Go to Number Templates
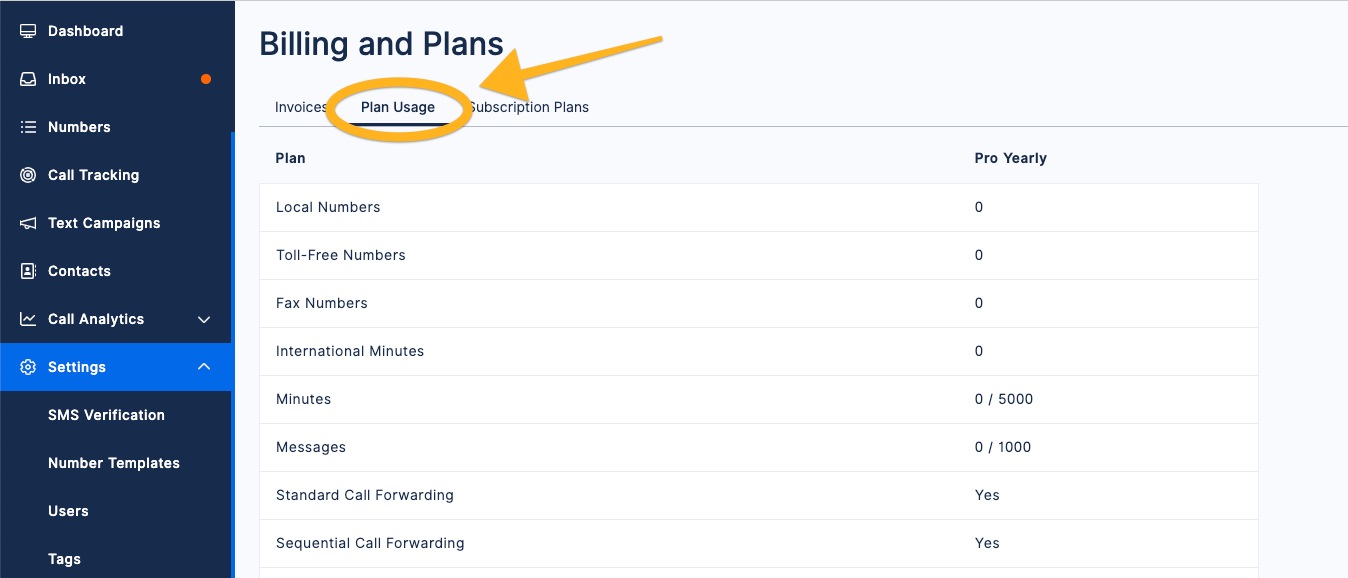The width and height of the screenshot is (1348, 578). coord(114,463)
